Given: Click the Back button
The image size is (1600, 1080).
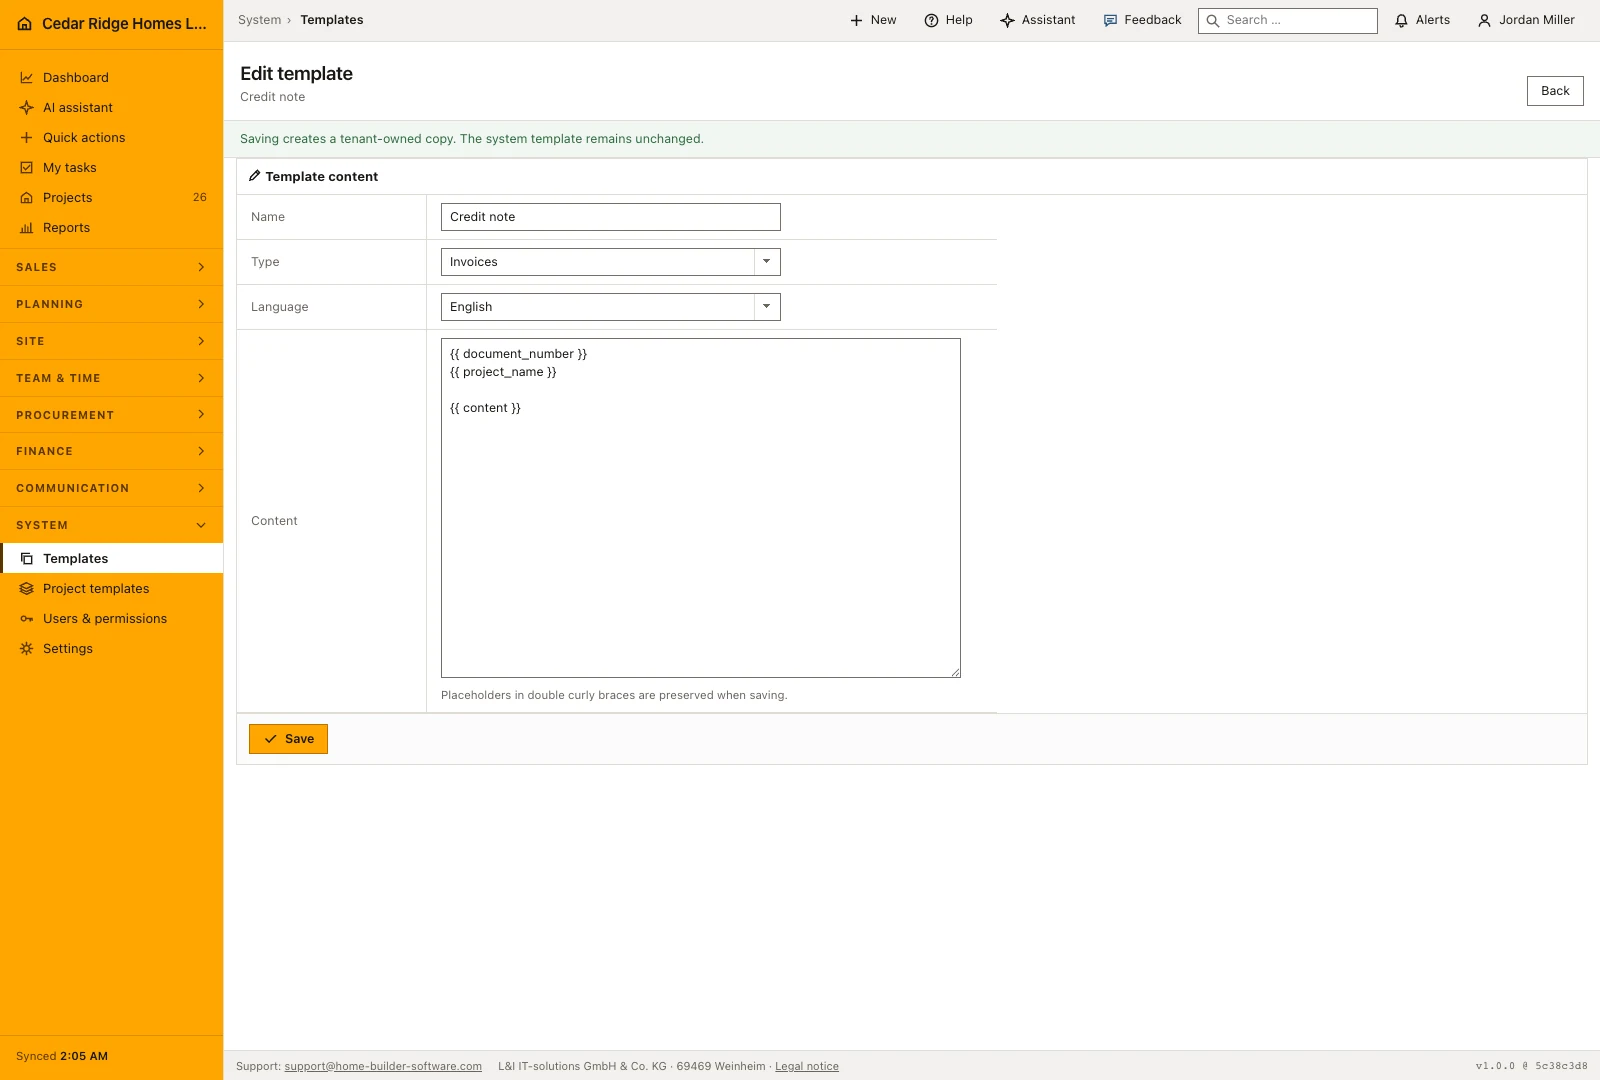Looking at the screenshot, I should point(1555,91).
